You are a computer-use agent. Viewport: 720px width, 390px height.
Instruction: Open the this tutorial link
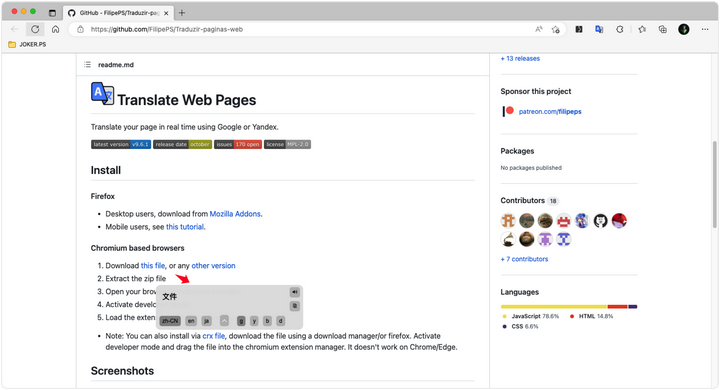pos(185,227)
